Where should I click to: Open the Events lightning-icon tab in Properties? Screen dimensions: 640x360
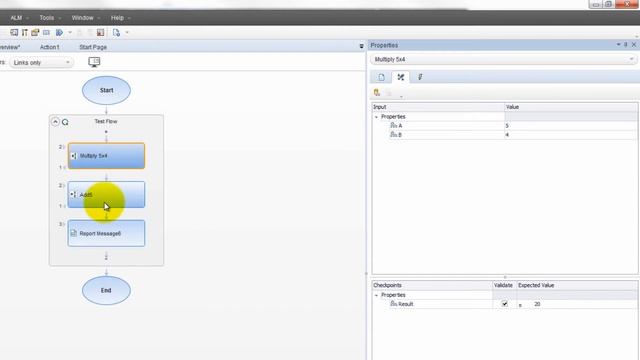pyautogui.click(x=420, y=77)
